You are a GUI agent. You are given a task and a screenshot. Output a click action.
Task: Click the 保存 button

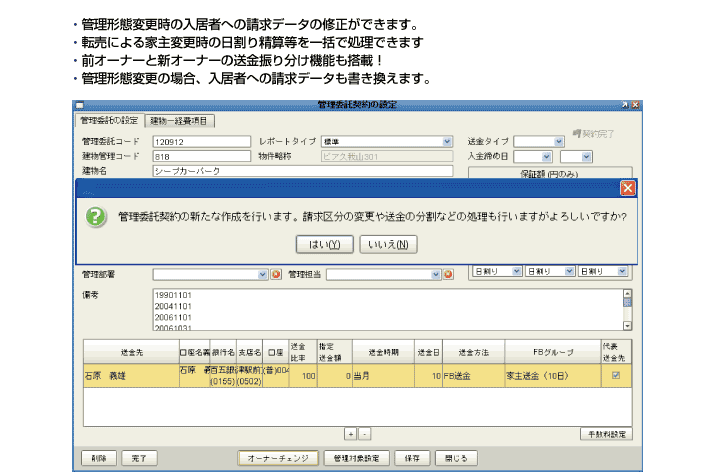tap(412, 458)
